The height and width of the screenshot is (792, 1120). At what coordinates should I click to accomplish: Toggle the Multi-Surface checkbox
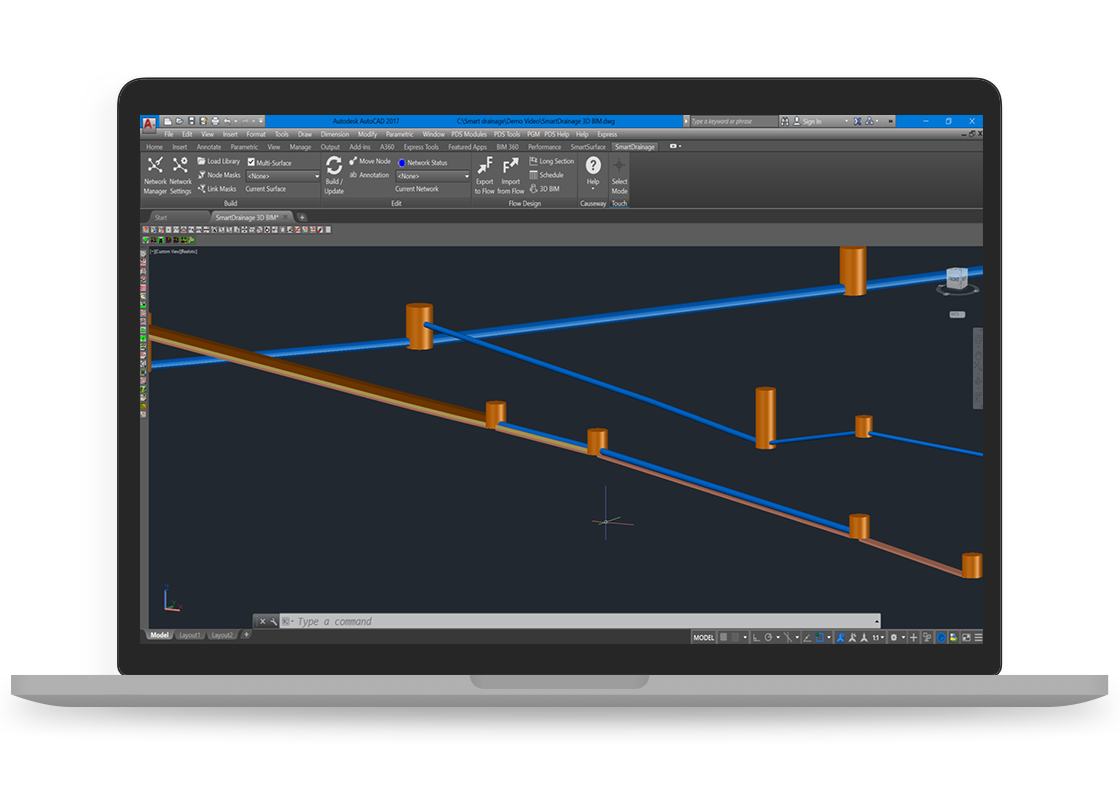(252, 162)
